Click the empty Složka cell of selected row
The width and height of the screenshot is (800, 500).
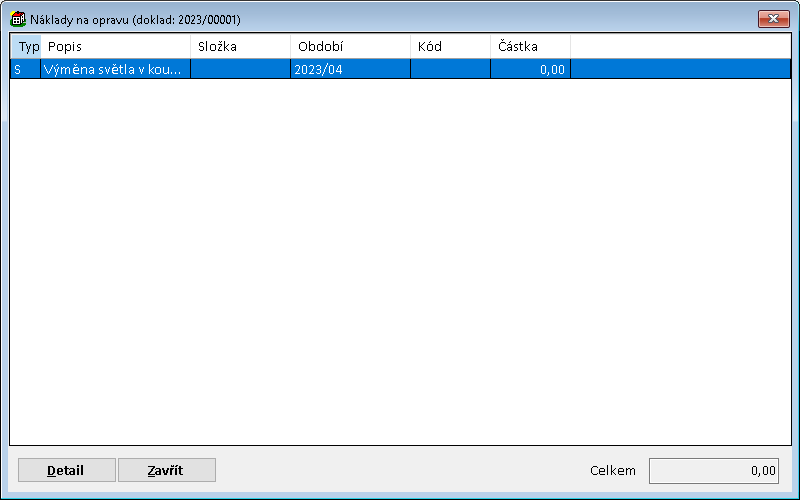(240, 69)
